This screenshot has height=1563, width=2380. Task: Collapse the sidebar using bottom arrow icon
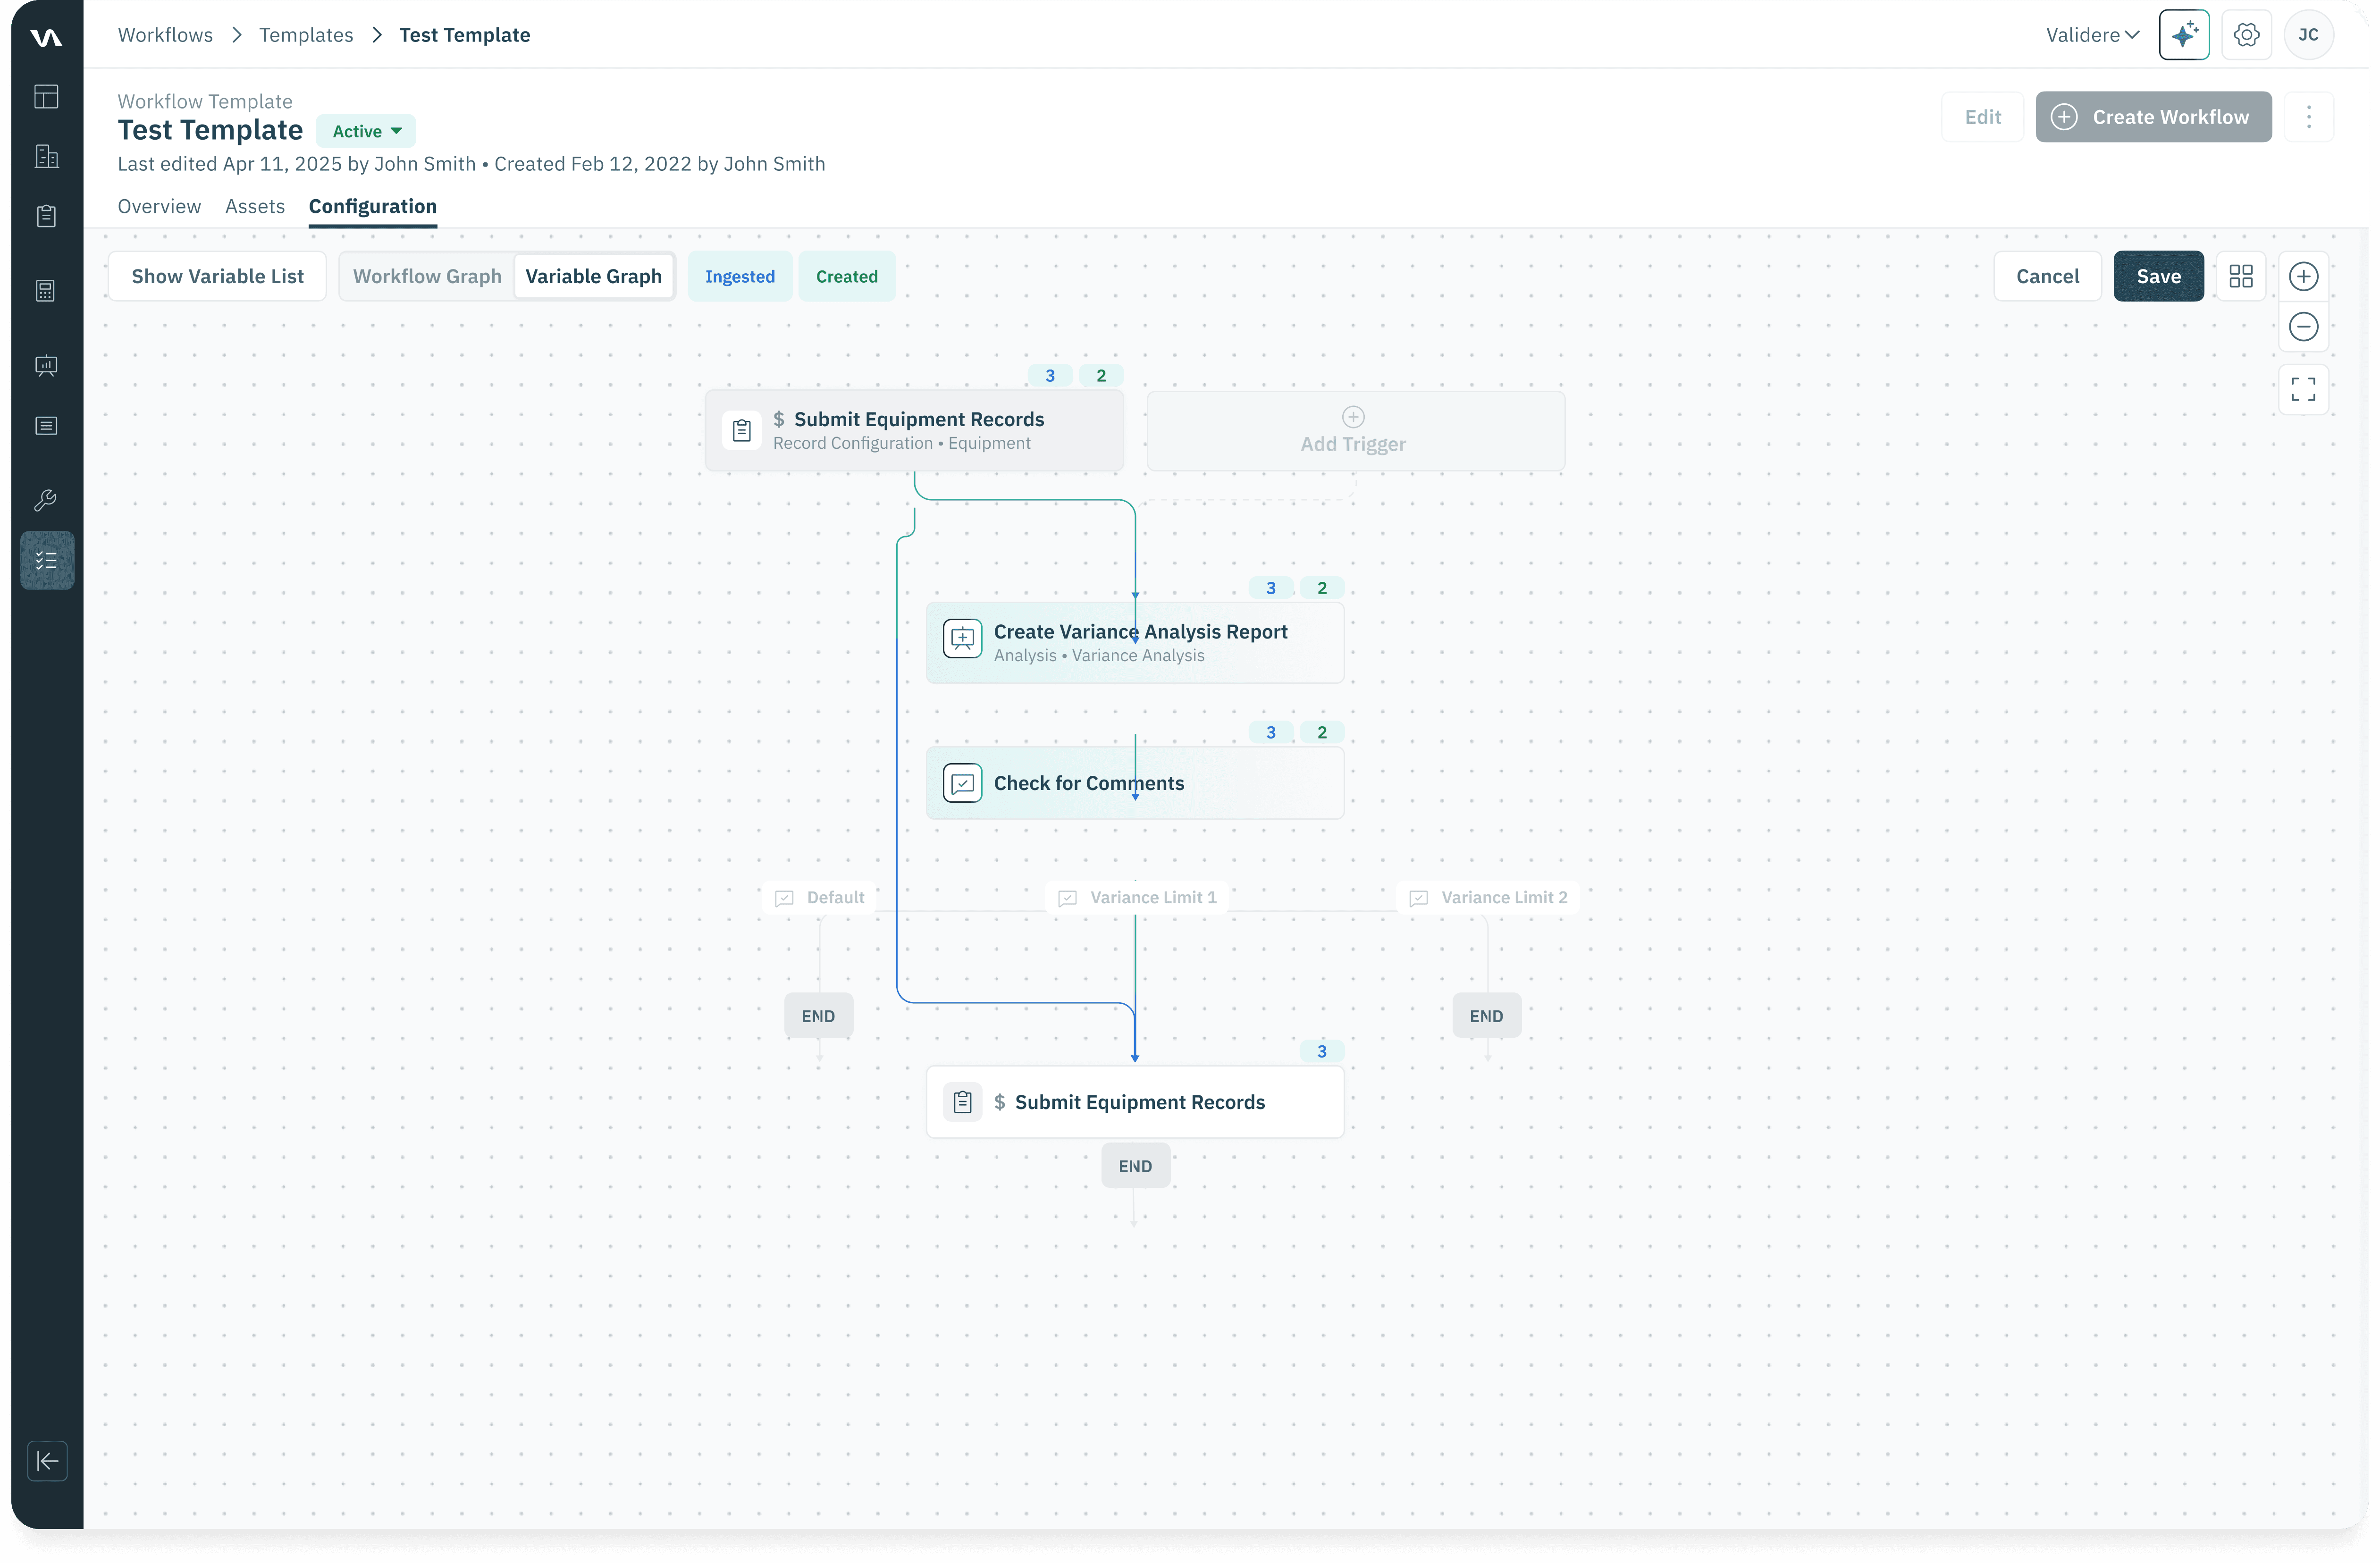point(47,1461)
